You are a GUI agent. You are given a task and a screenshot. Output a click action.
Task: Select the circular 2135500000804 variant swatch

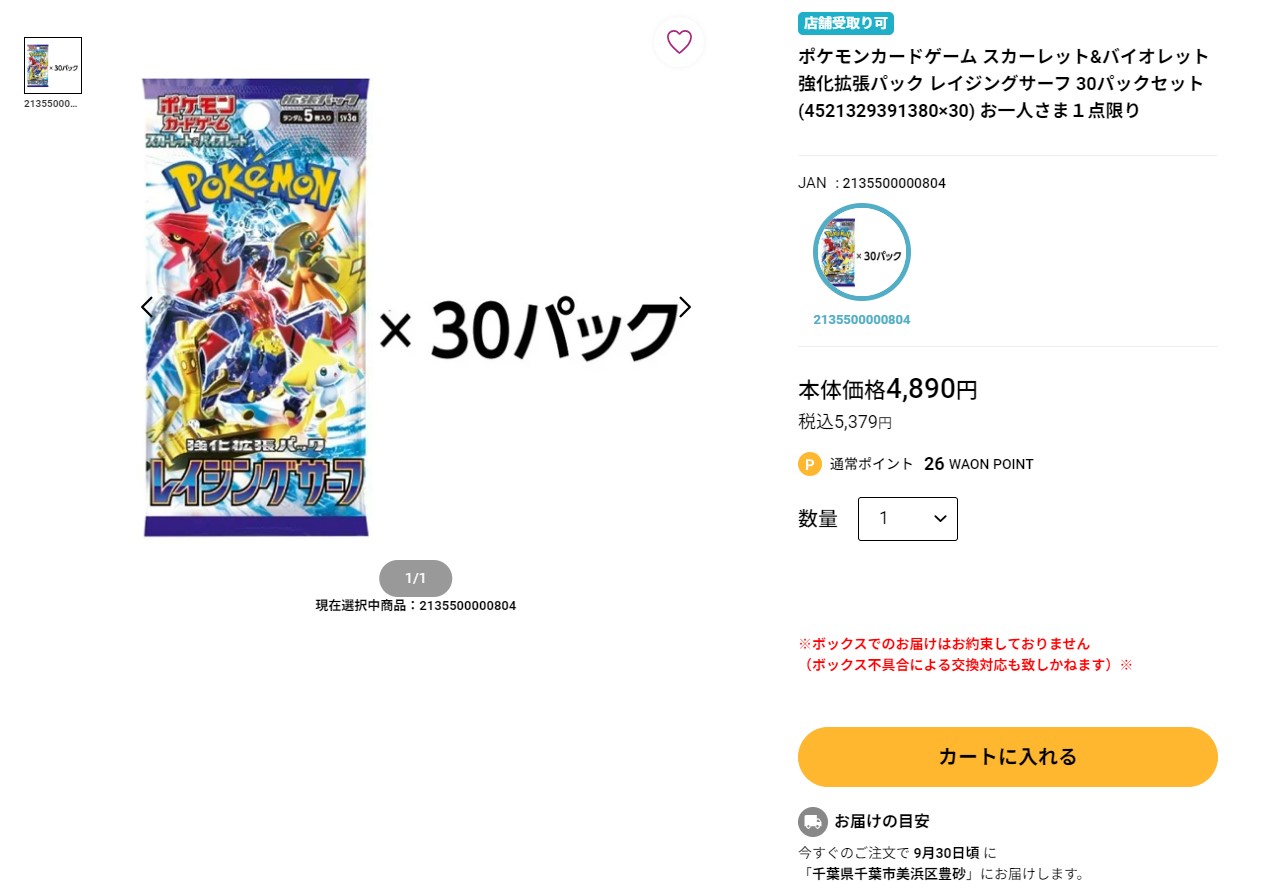(x=862, y=252)
